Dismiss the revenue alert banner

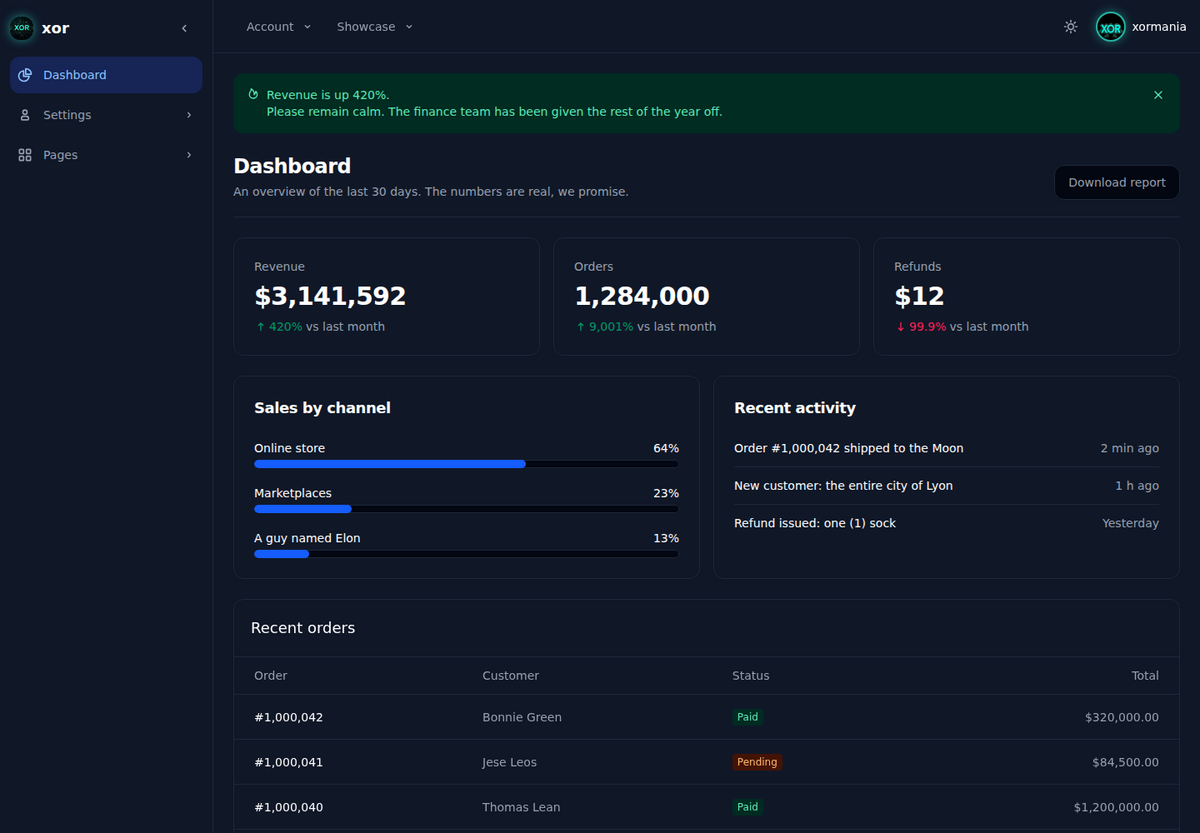coord(1158,95)
